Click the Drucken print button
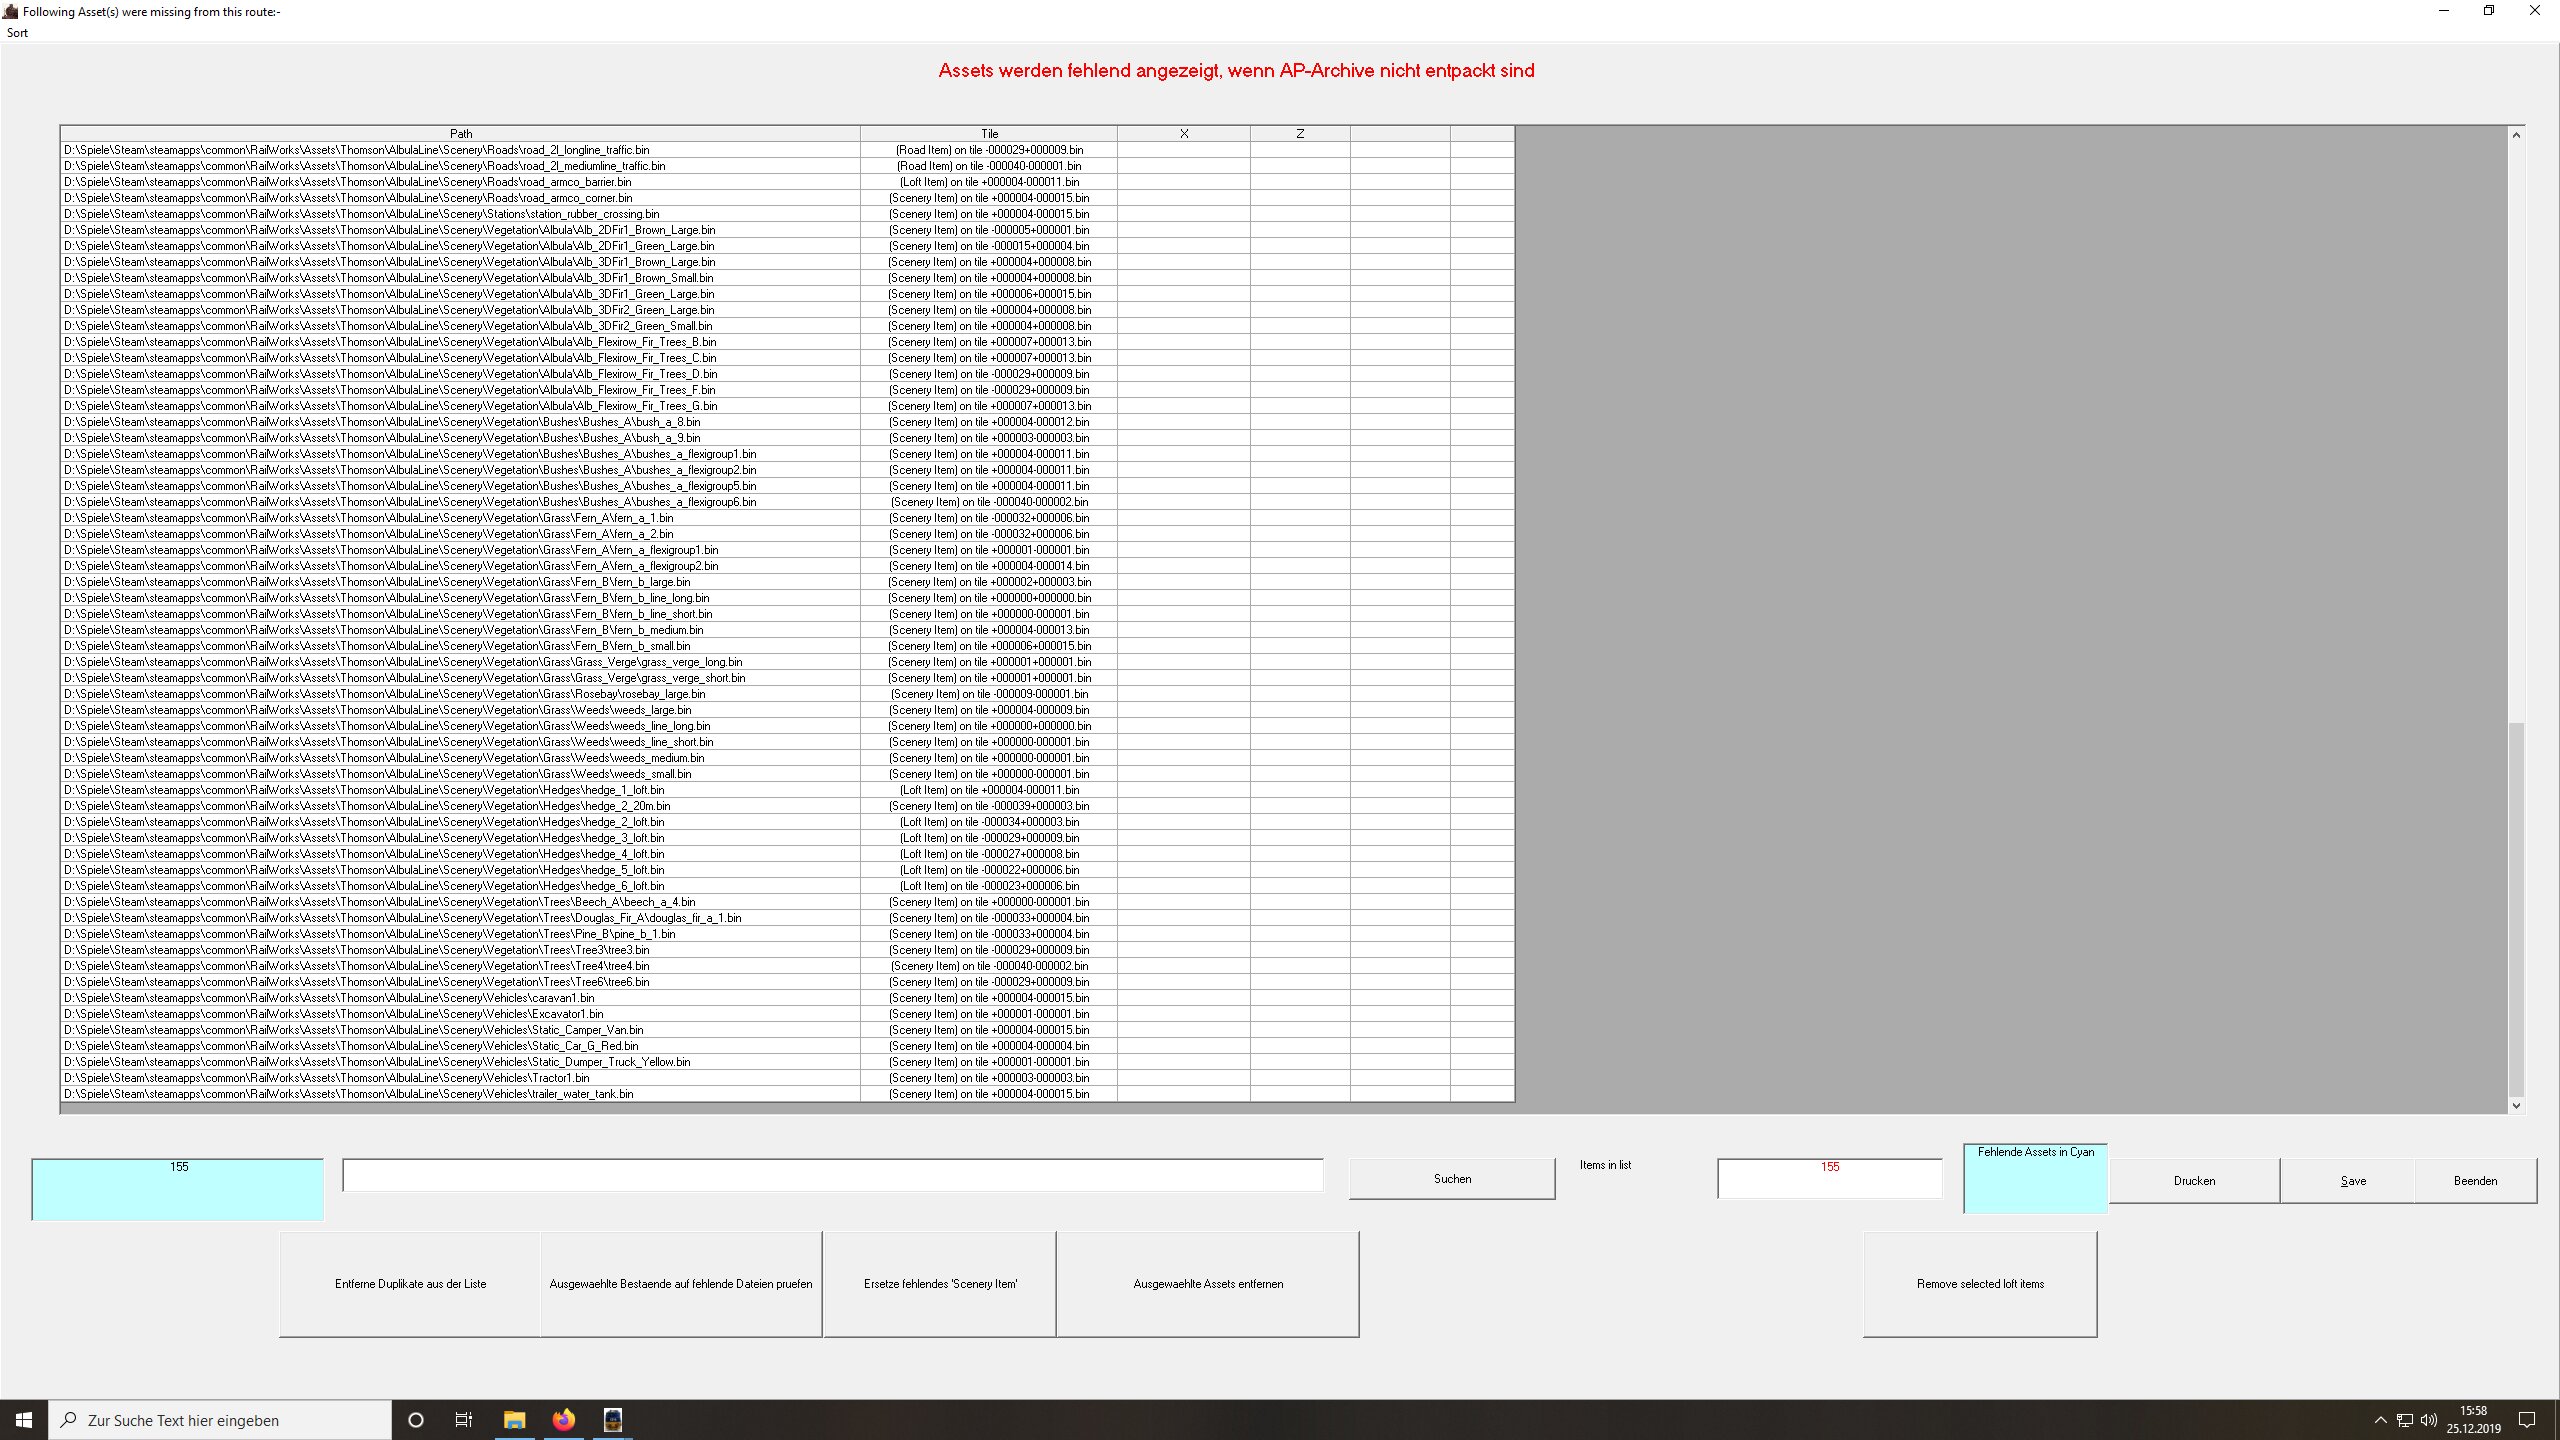 click(2194, 1181)
